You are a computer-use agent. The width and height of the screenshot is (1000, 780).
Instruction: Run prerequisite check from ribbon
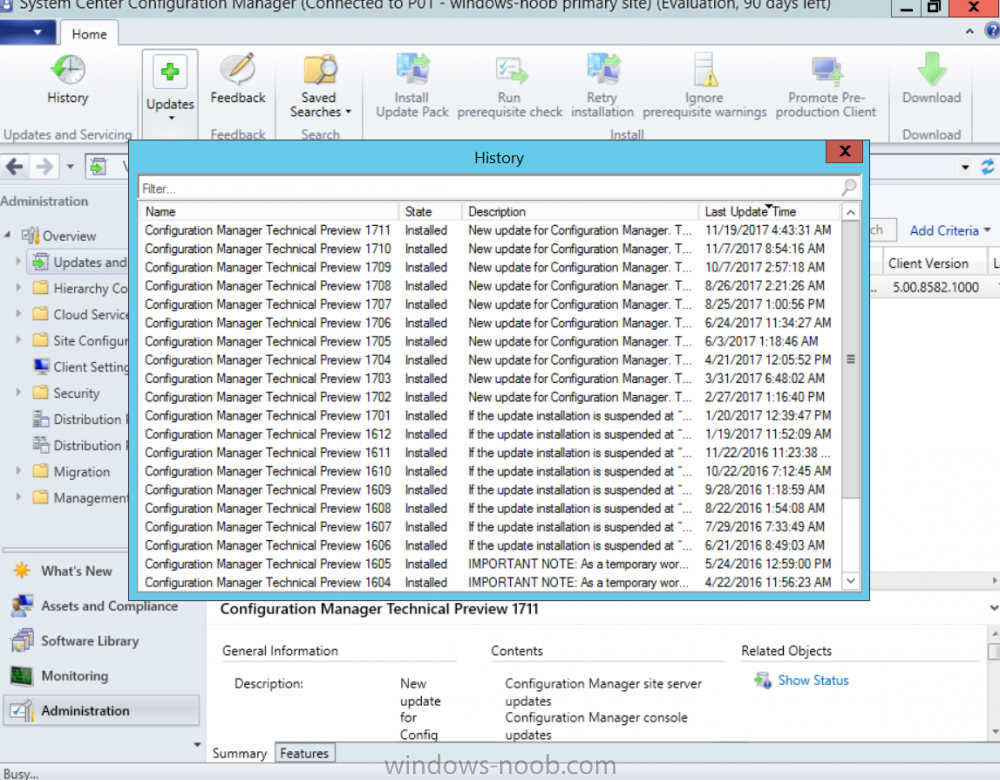(x=510, y=86)
